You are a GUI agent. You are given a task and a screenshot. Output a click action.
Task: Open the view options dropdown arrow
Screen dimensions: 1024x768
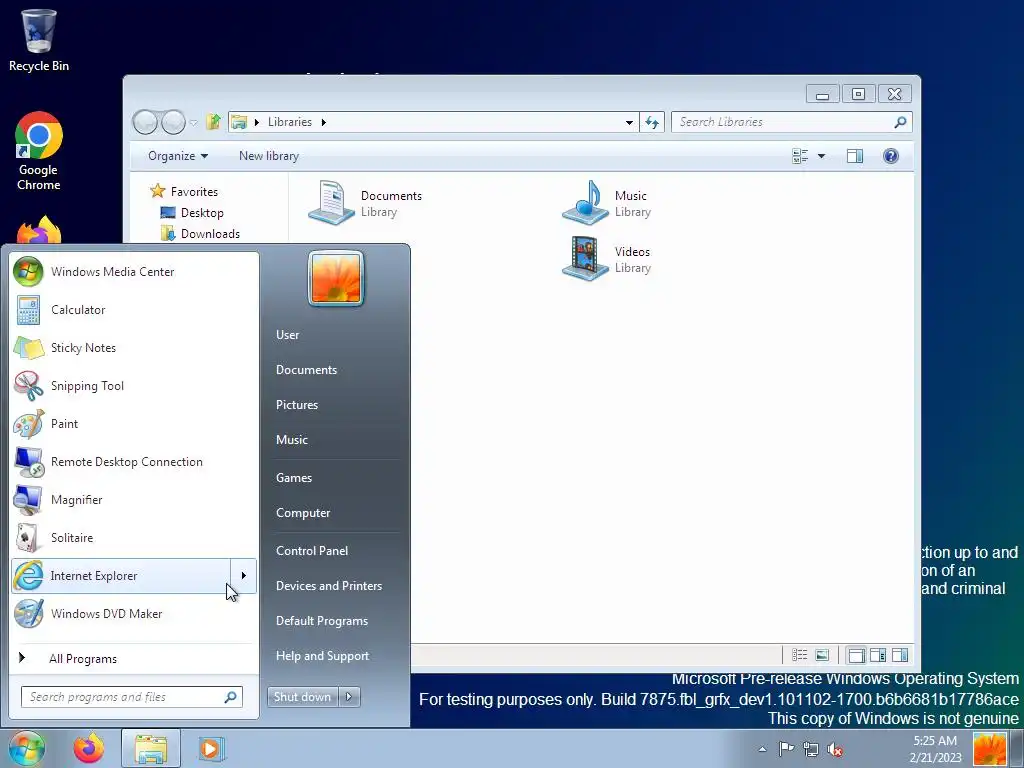pos(822,156)
